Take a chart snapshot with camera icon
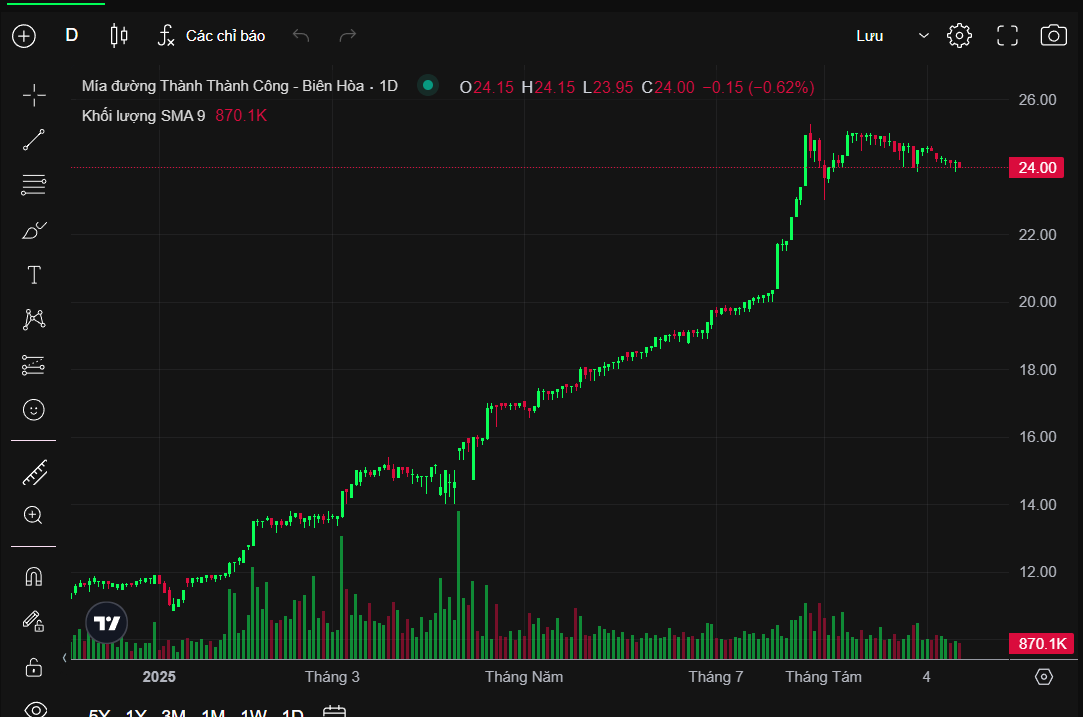This screenshot has height=717, width=1083. tap(1053, 35)
